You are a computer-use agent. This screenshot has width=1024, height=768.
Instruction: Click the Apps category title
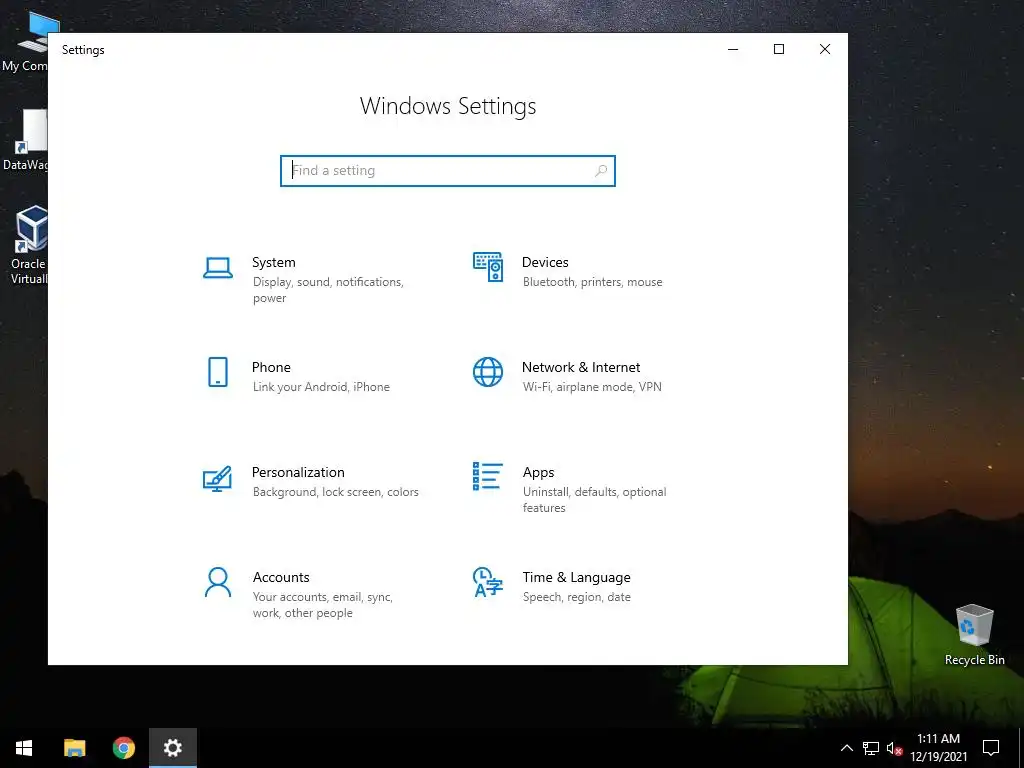(x=538, y=473)
